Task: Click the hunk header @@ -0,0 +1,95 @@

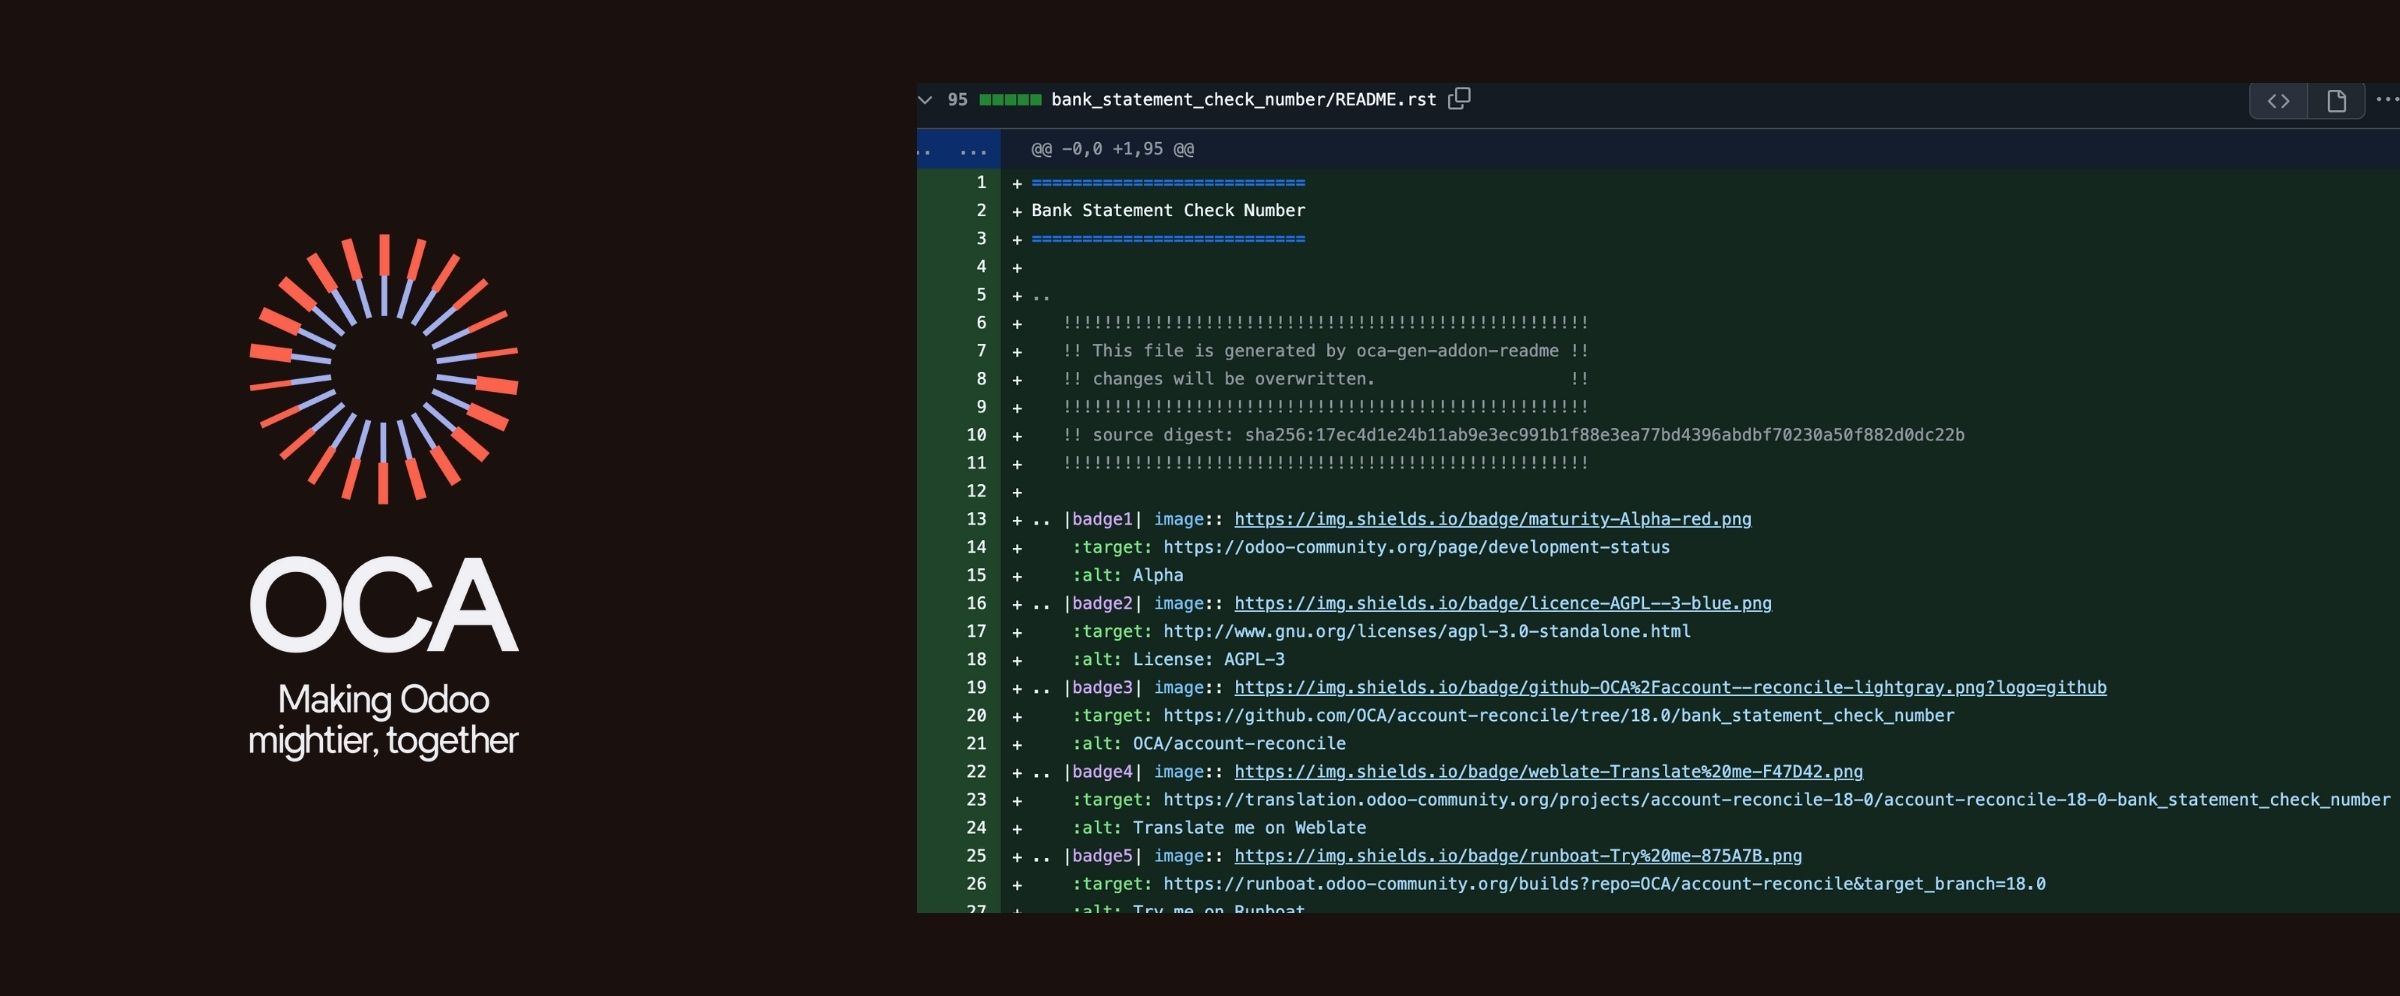Action: 1112,149
